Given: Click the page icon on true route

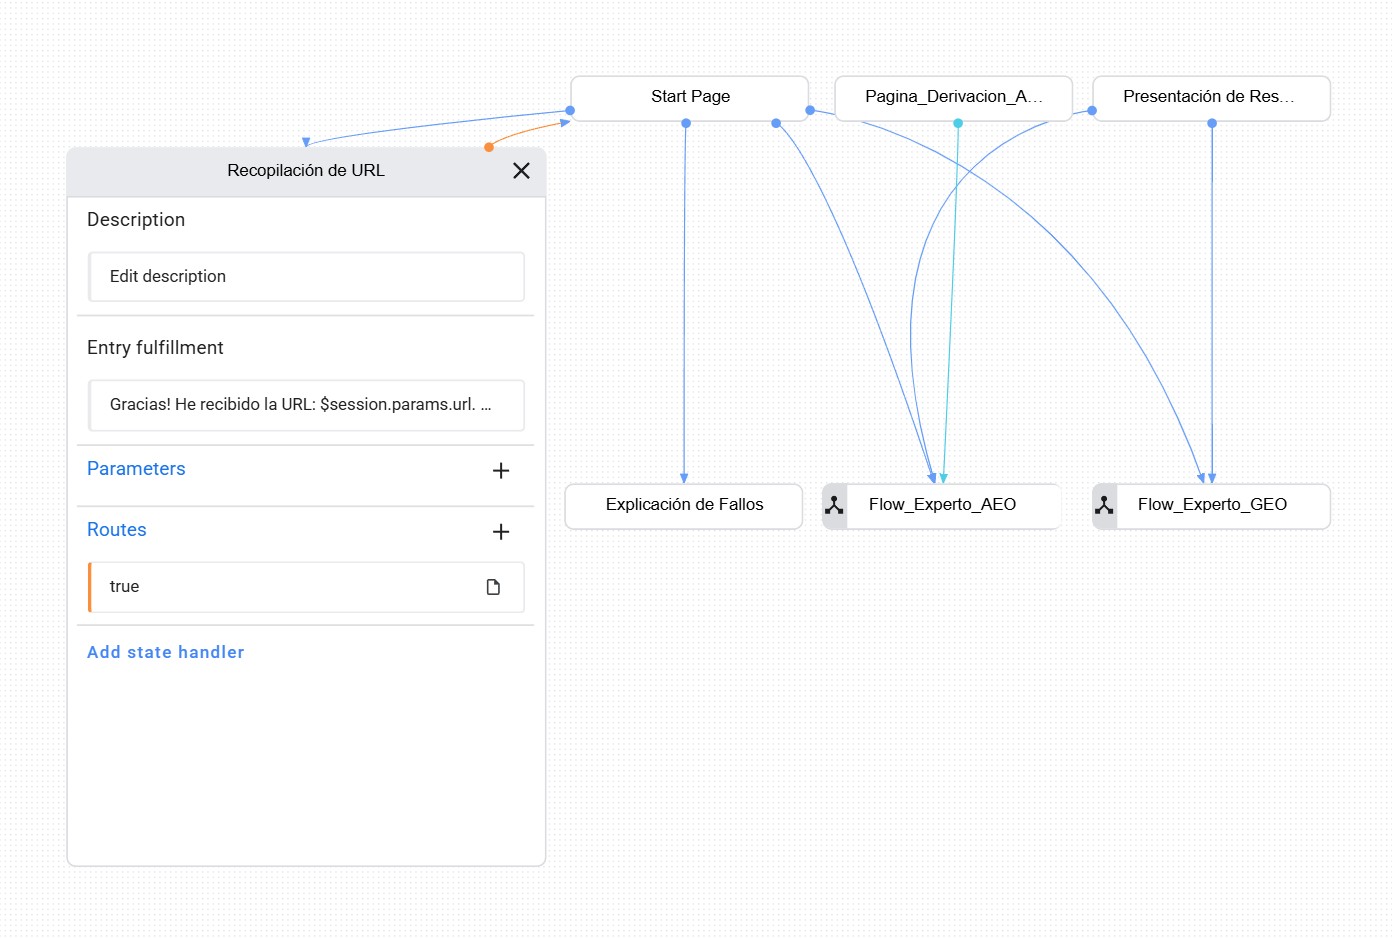Looking at the screenshot, I should point(493,587).
